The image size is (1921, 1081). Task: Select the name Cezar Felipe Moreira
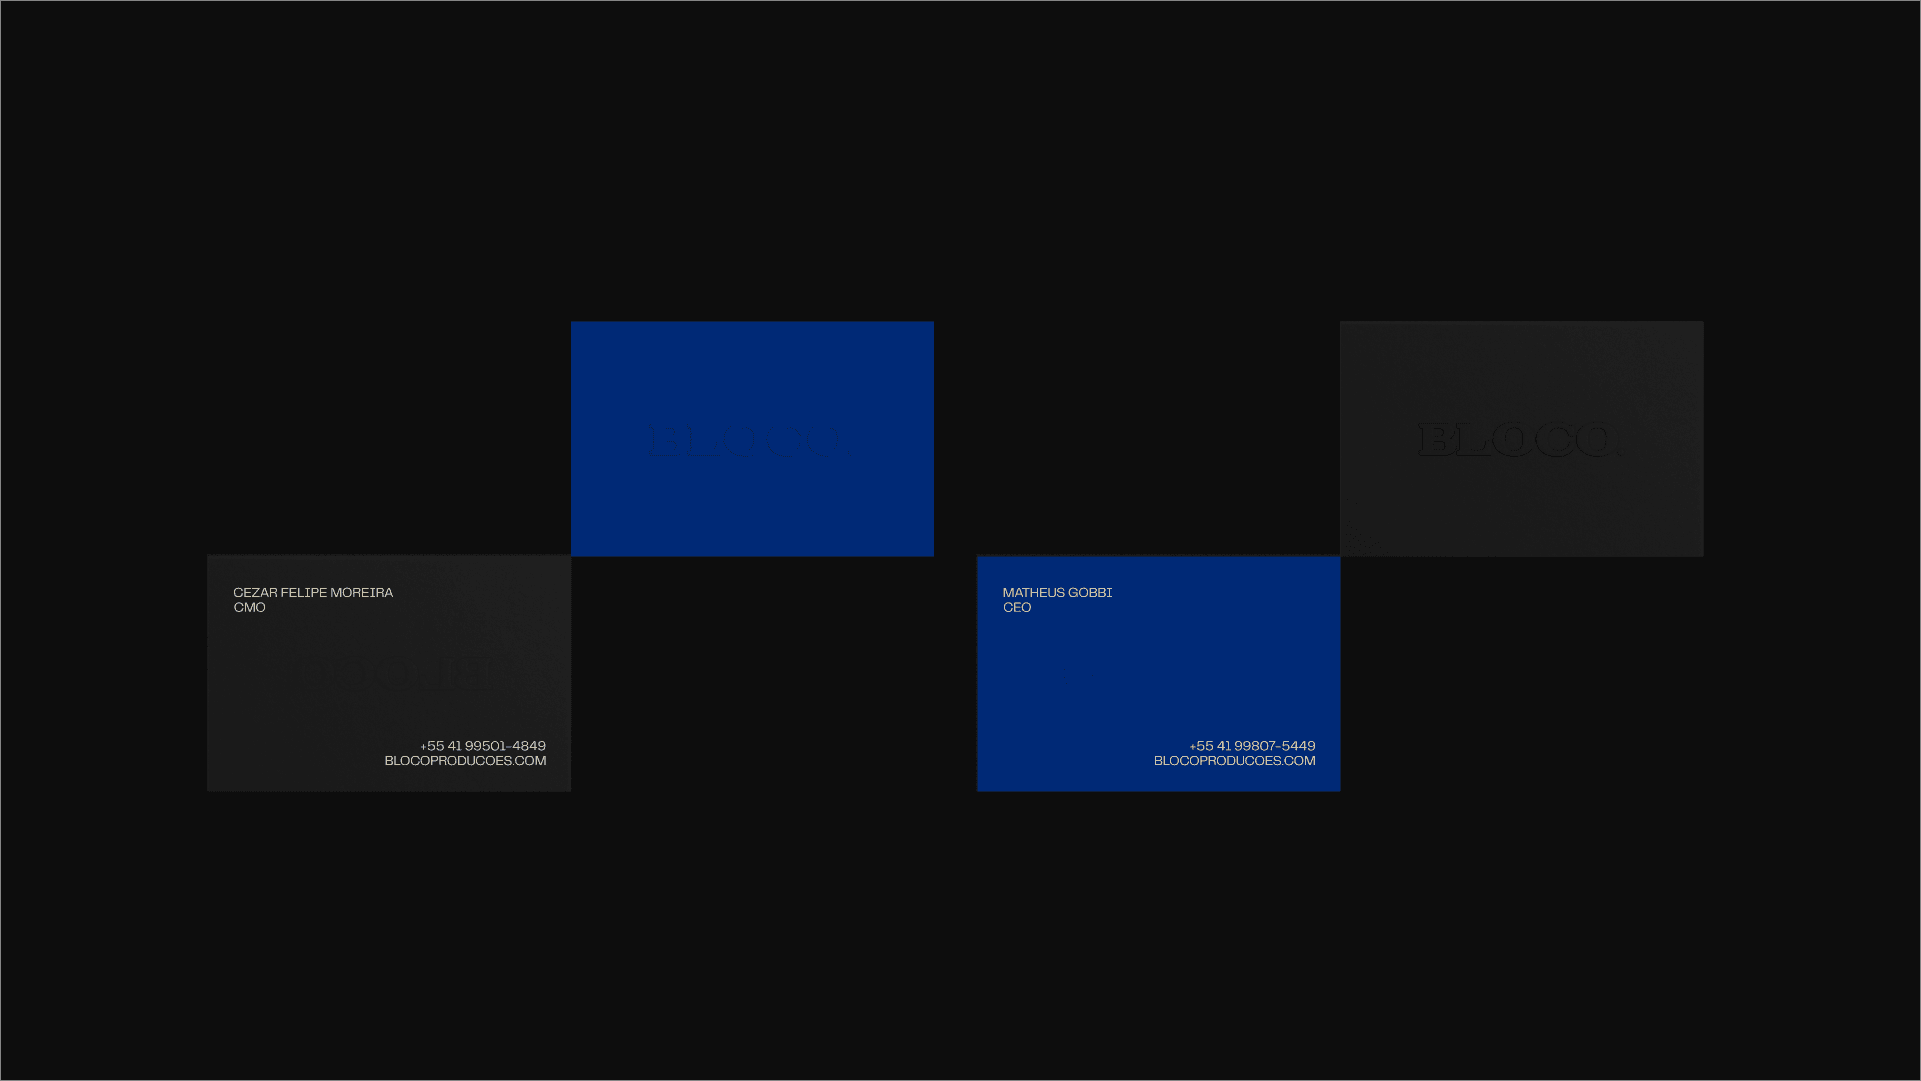(x=313, y=593)
